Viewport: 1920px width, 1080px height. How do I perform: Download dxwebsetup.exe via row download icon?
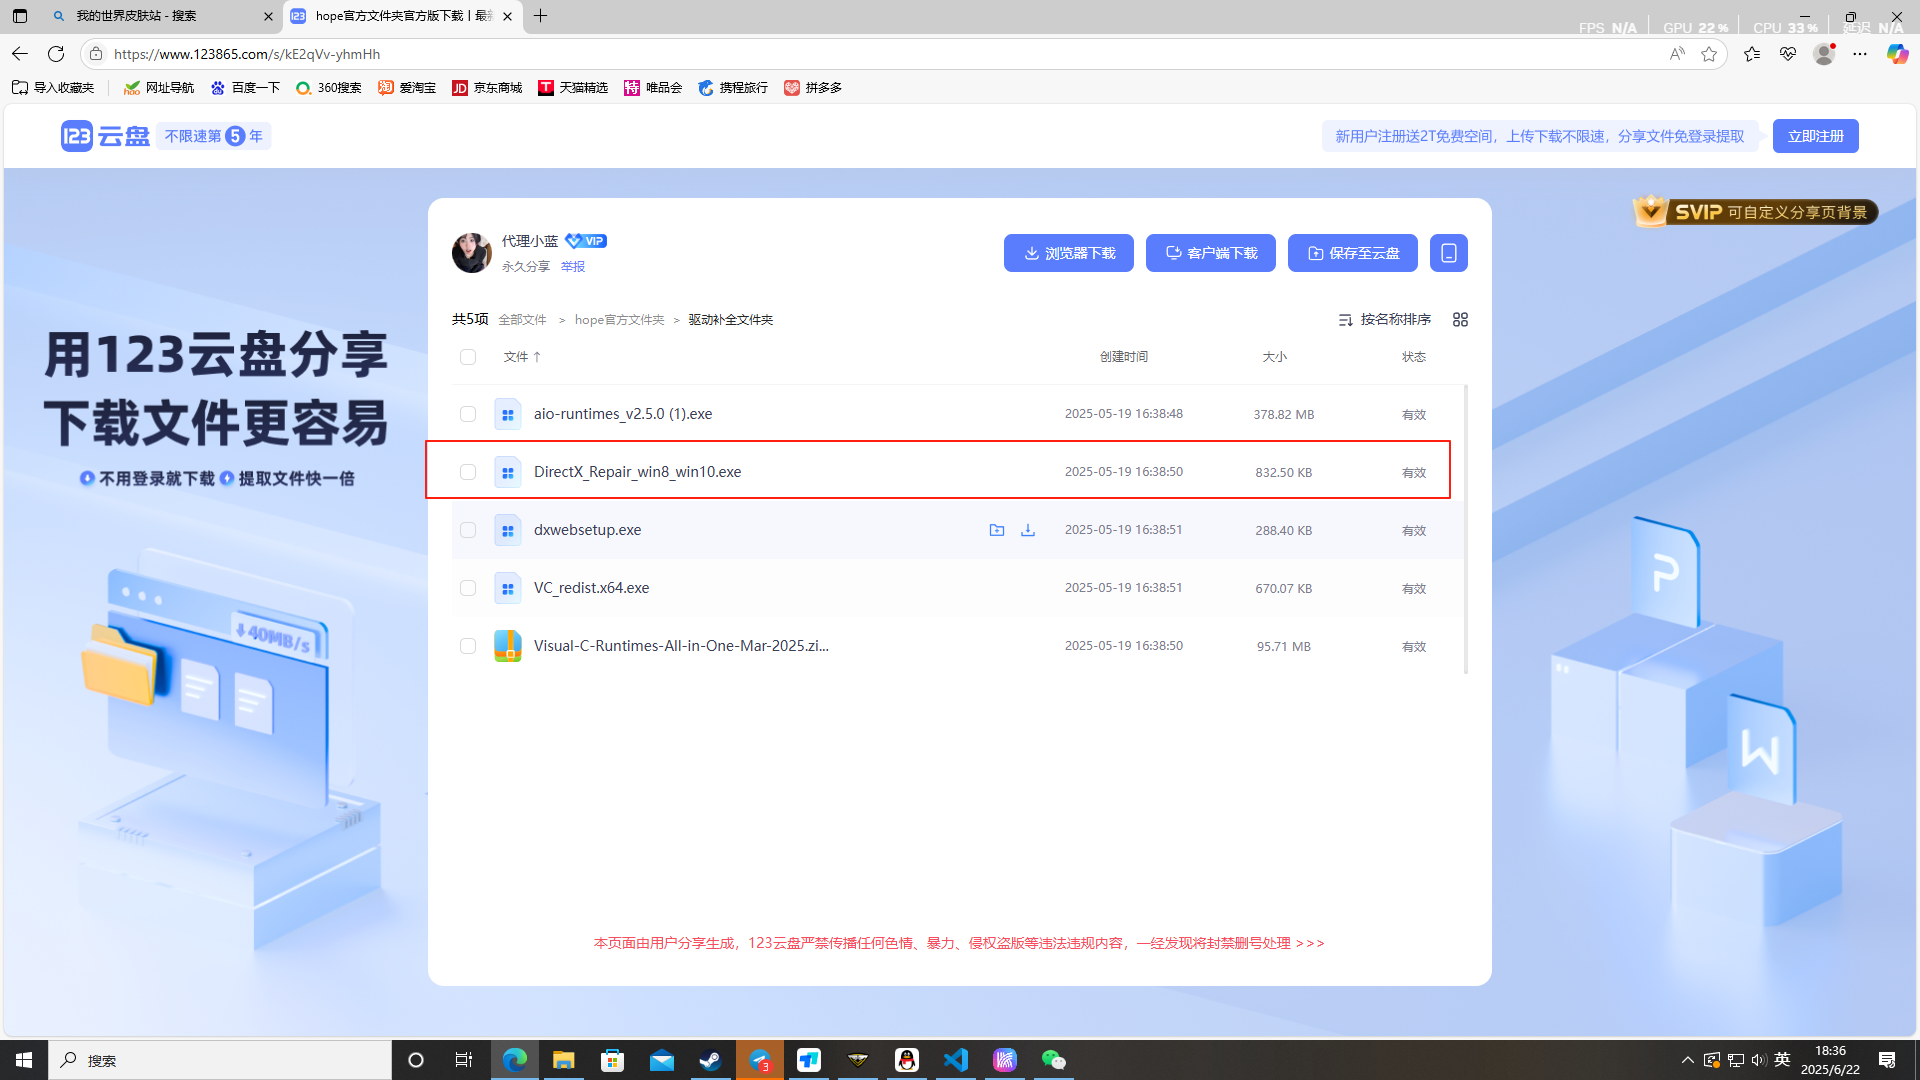click(1028, 530)
